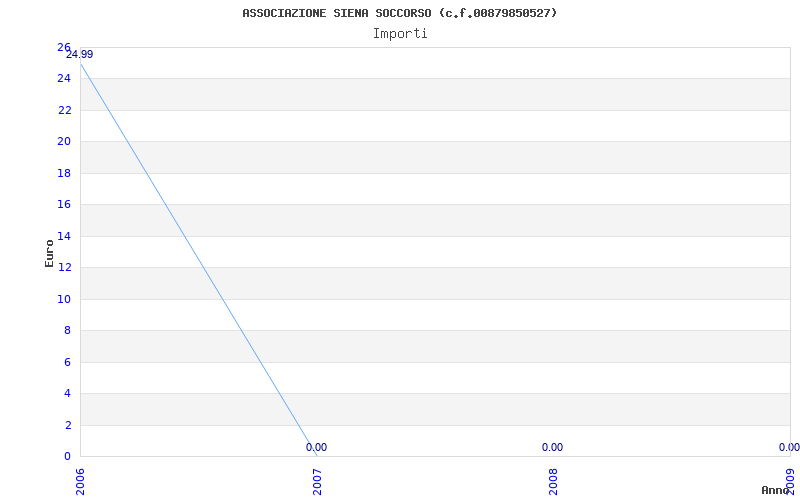The height and width of the screenshot is (500, 800).
Task: Select the 24.99 data point label
Action: coord(80,55)
